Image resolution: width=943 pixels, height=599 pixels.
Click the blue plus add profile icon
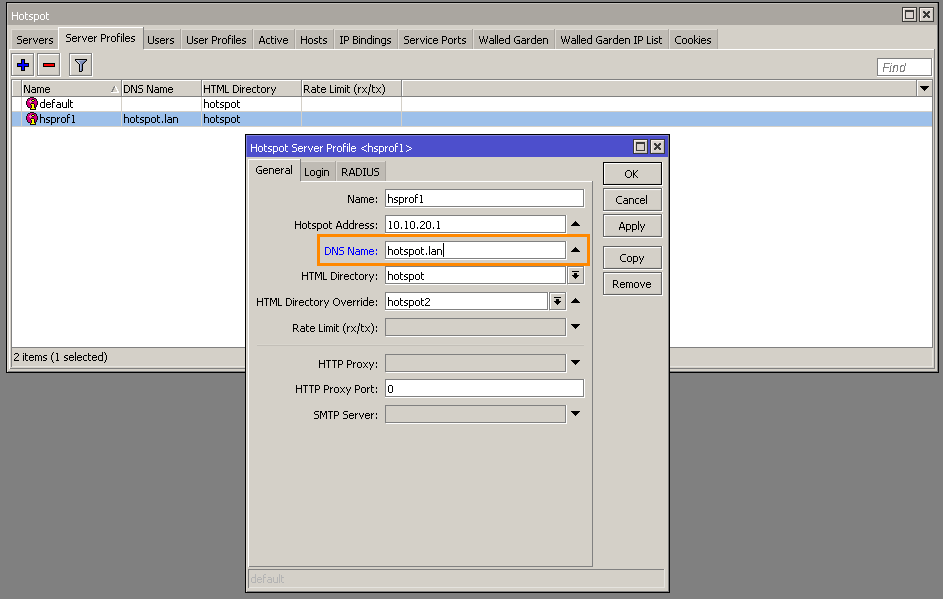pyautogui.click(x=24, y=65)
